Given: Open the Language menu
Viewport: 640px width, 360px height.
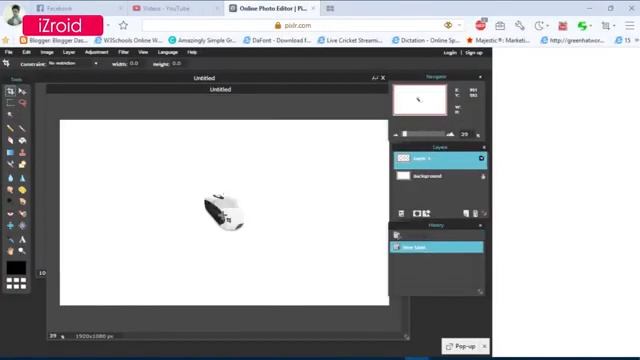Looking at the screenshot, I should coord(167,52).
